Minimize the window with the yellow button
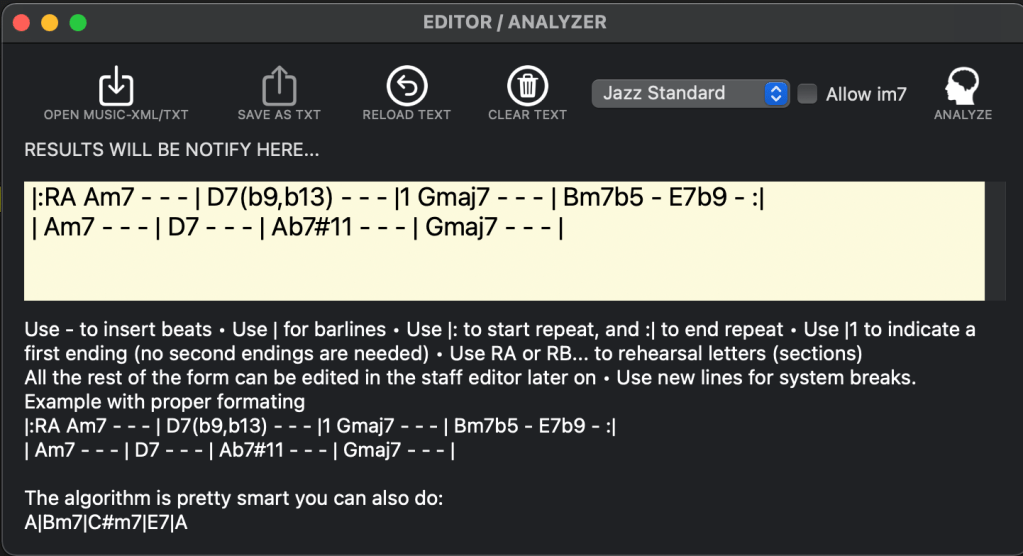This screenshot has height=556, width=1023. pyautogui.click(x=49, y=21)
